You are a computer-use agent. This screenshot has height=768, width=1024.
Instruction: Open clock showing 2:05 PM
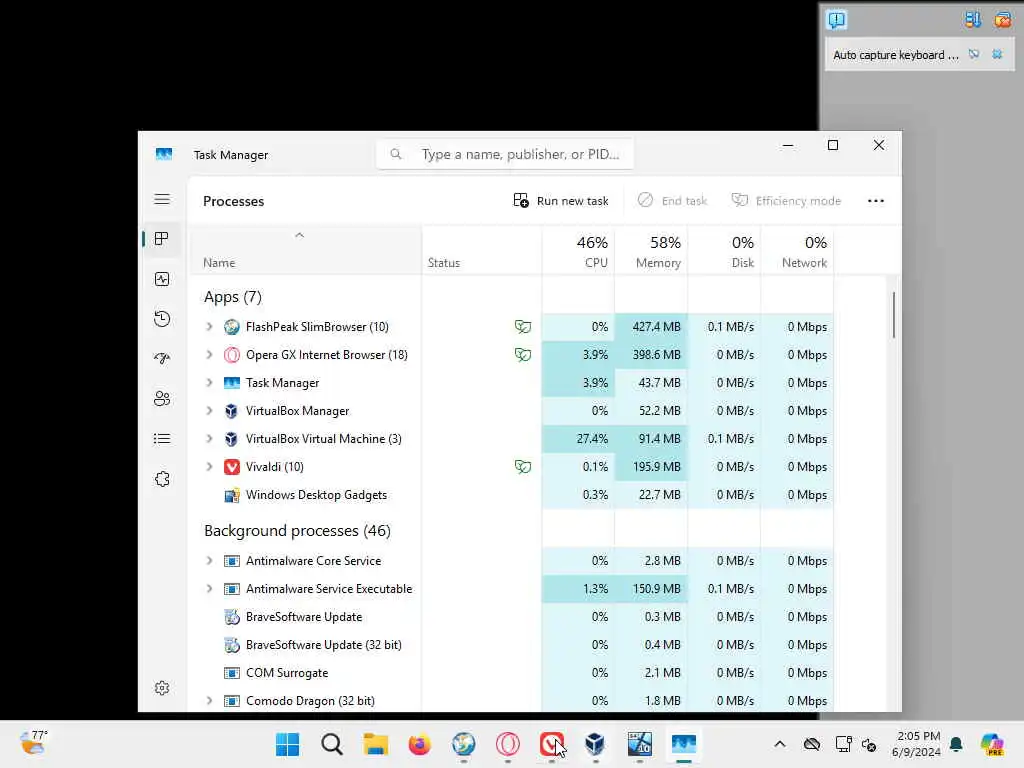click(918, 744)
